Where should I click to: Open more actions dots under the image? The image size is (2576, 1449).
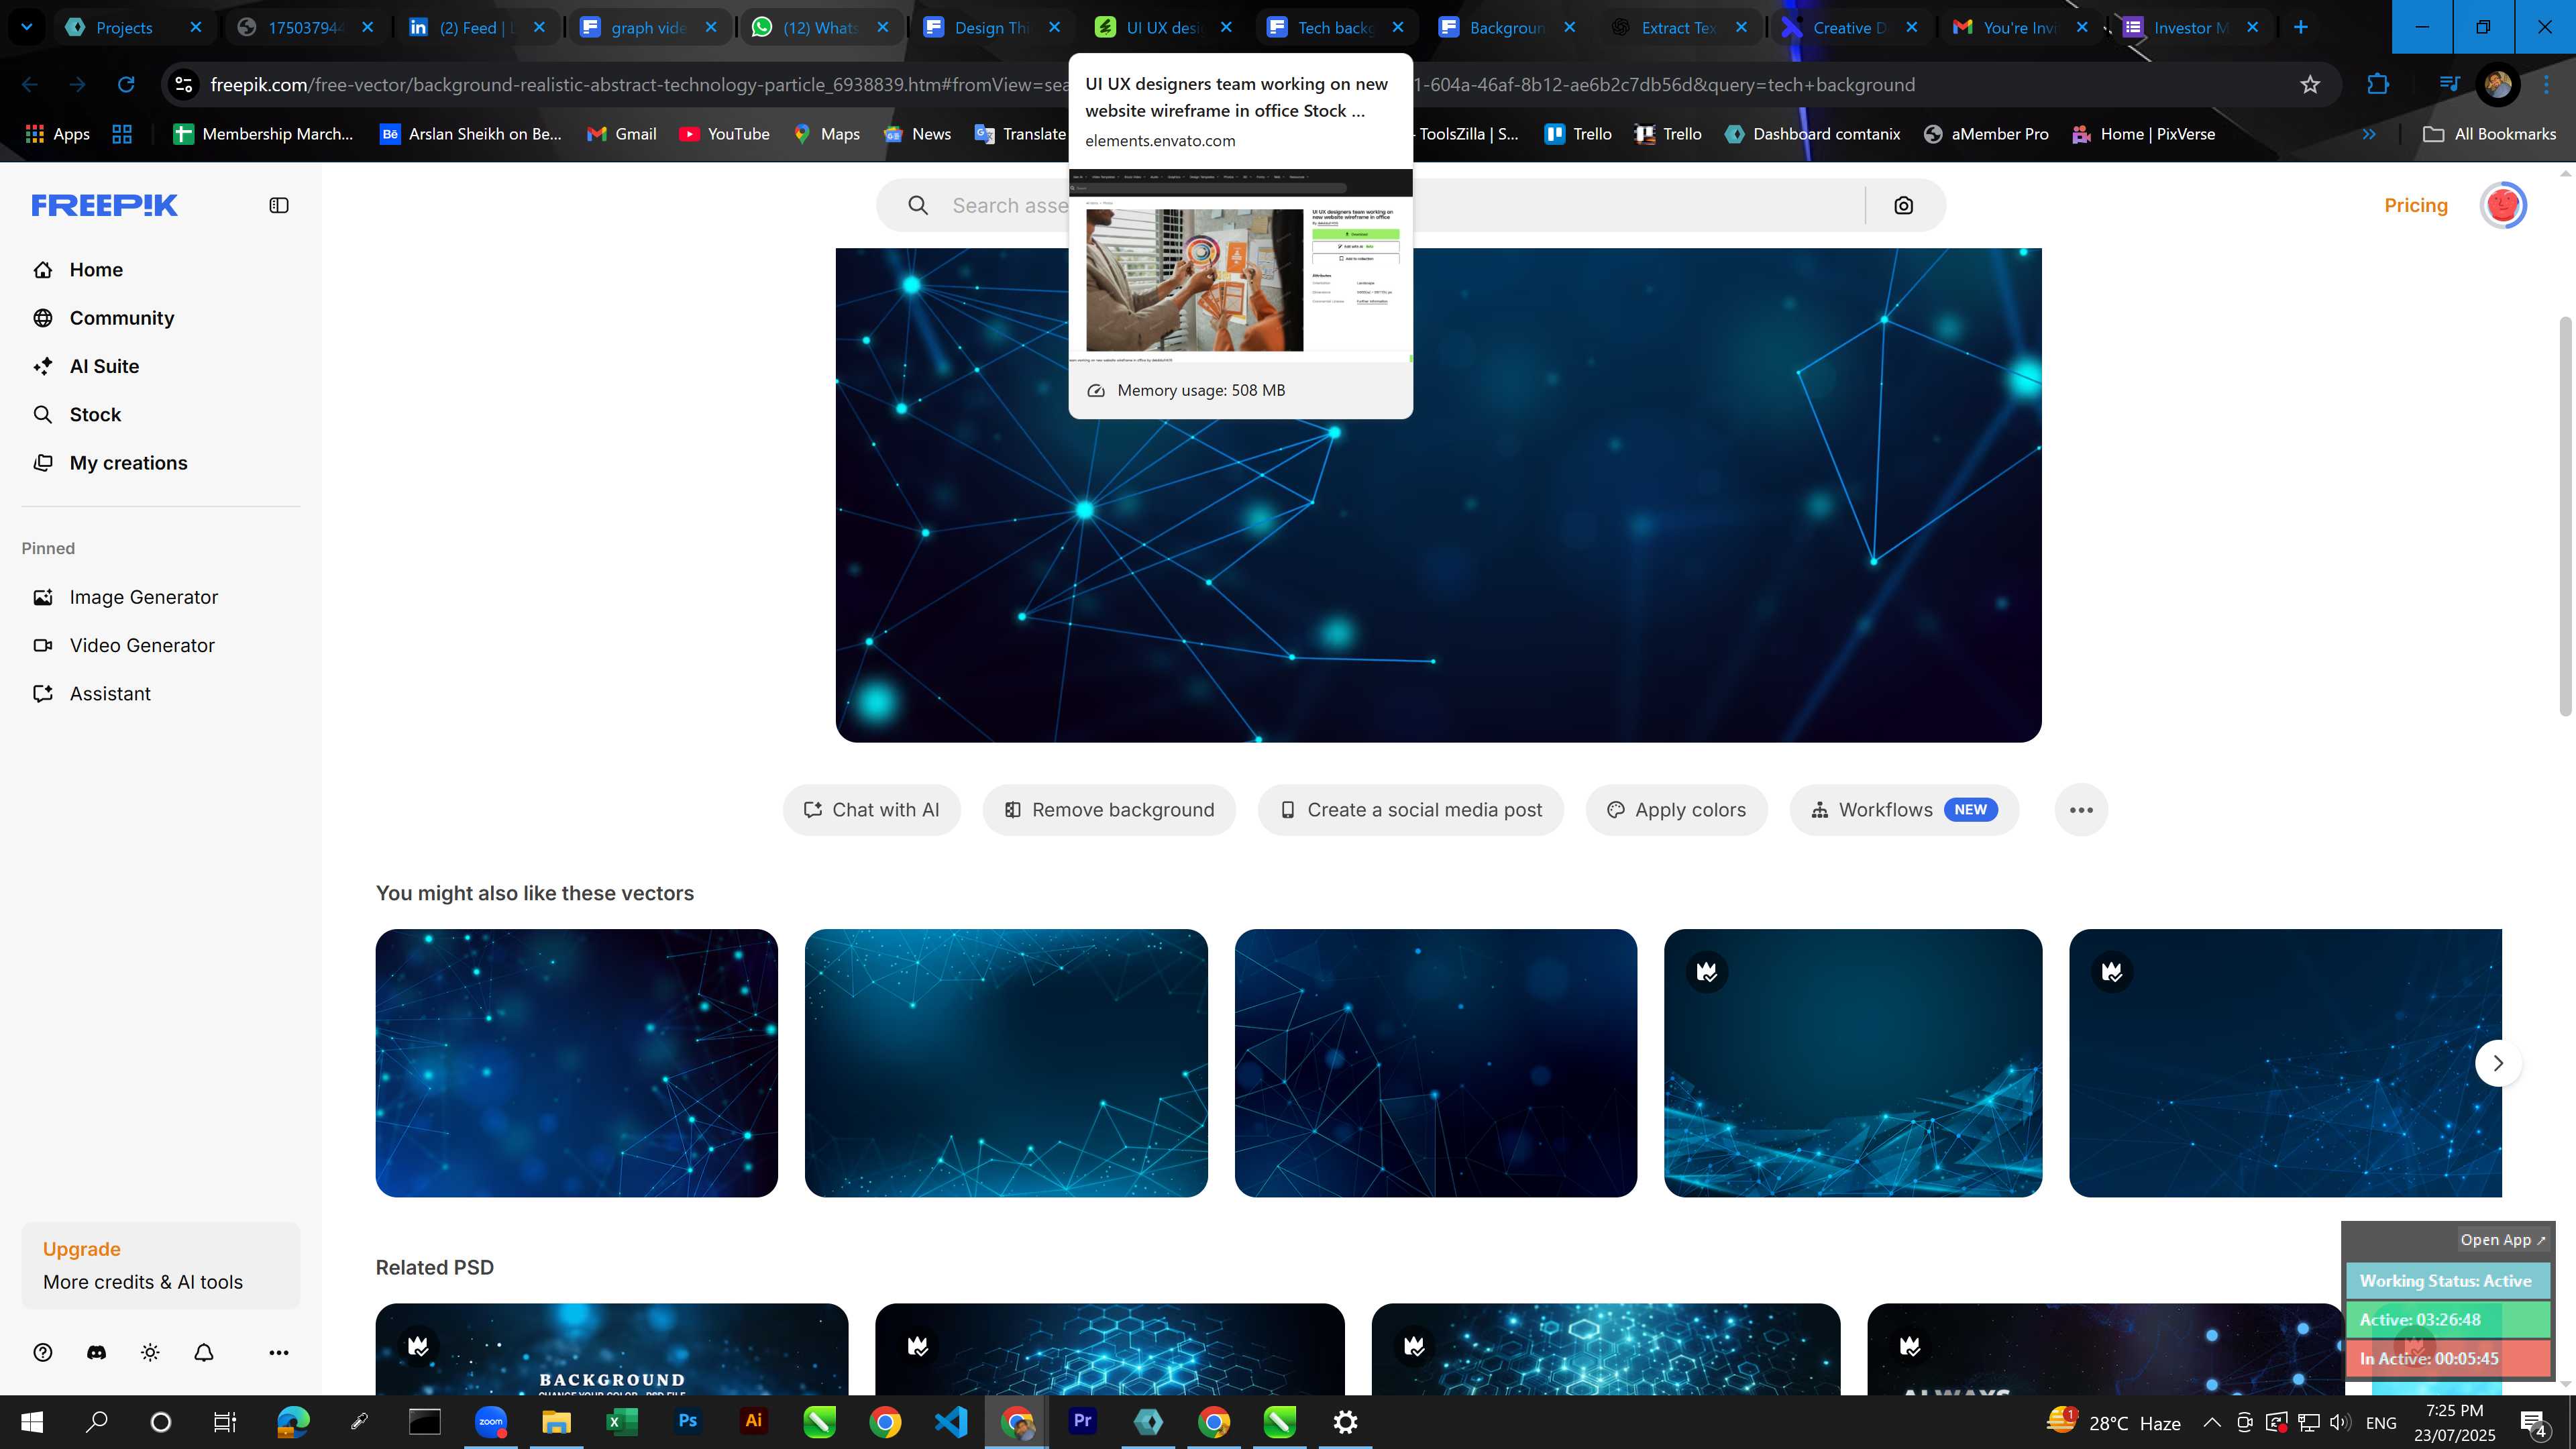pyautogui.click(x=2081, y=810)
